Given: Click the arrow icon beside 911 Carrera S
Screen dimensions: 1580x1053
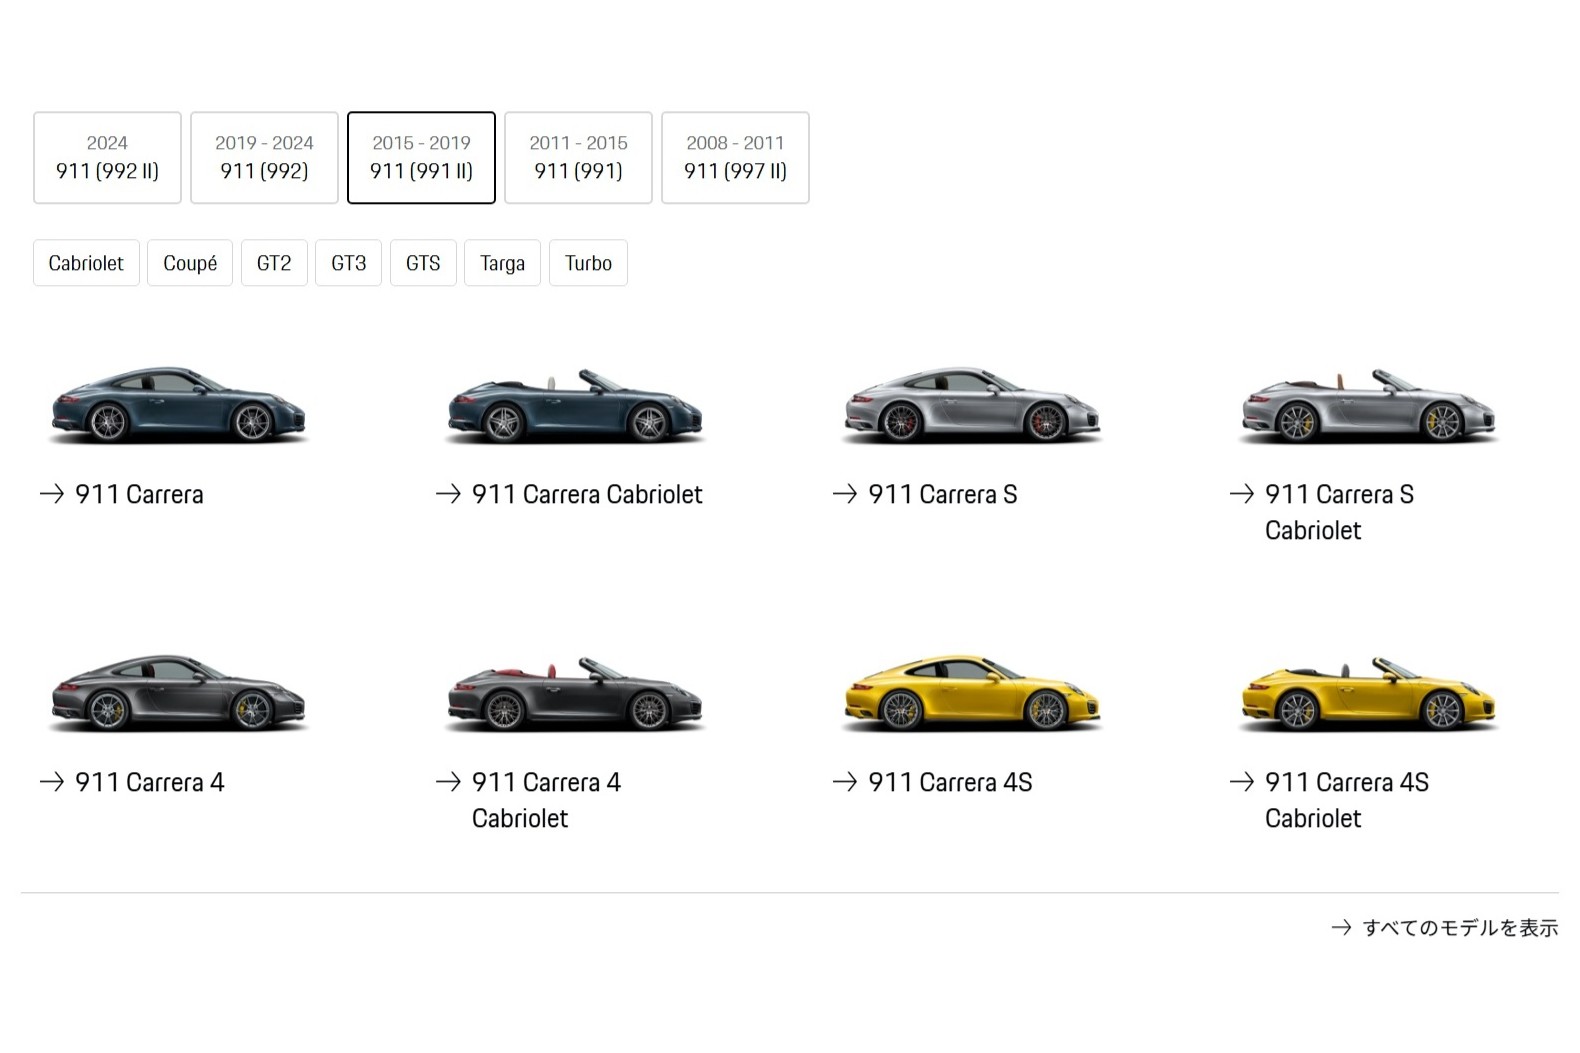Looking at the screenshot, I should (845, 493).
